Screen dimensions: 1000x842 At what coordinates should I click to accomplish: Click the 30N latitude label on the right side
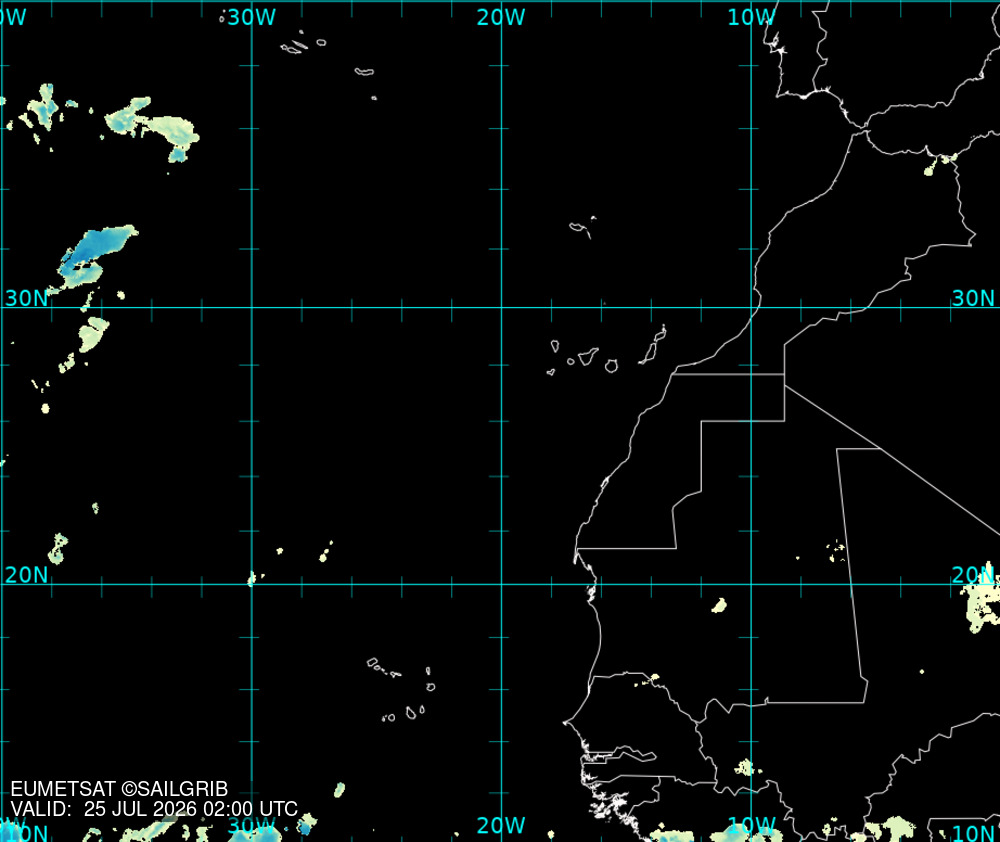973,299
